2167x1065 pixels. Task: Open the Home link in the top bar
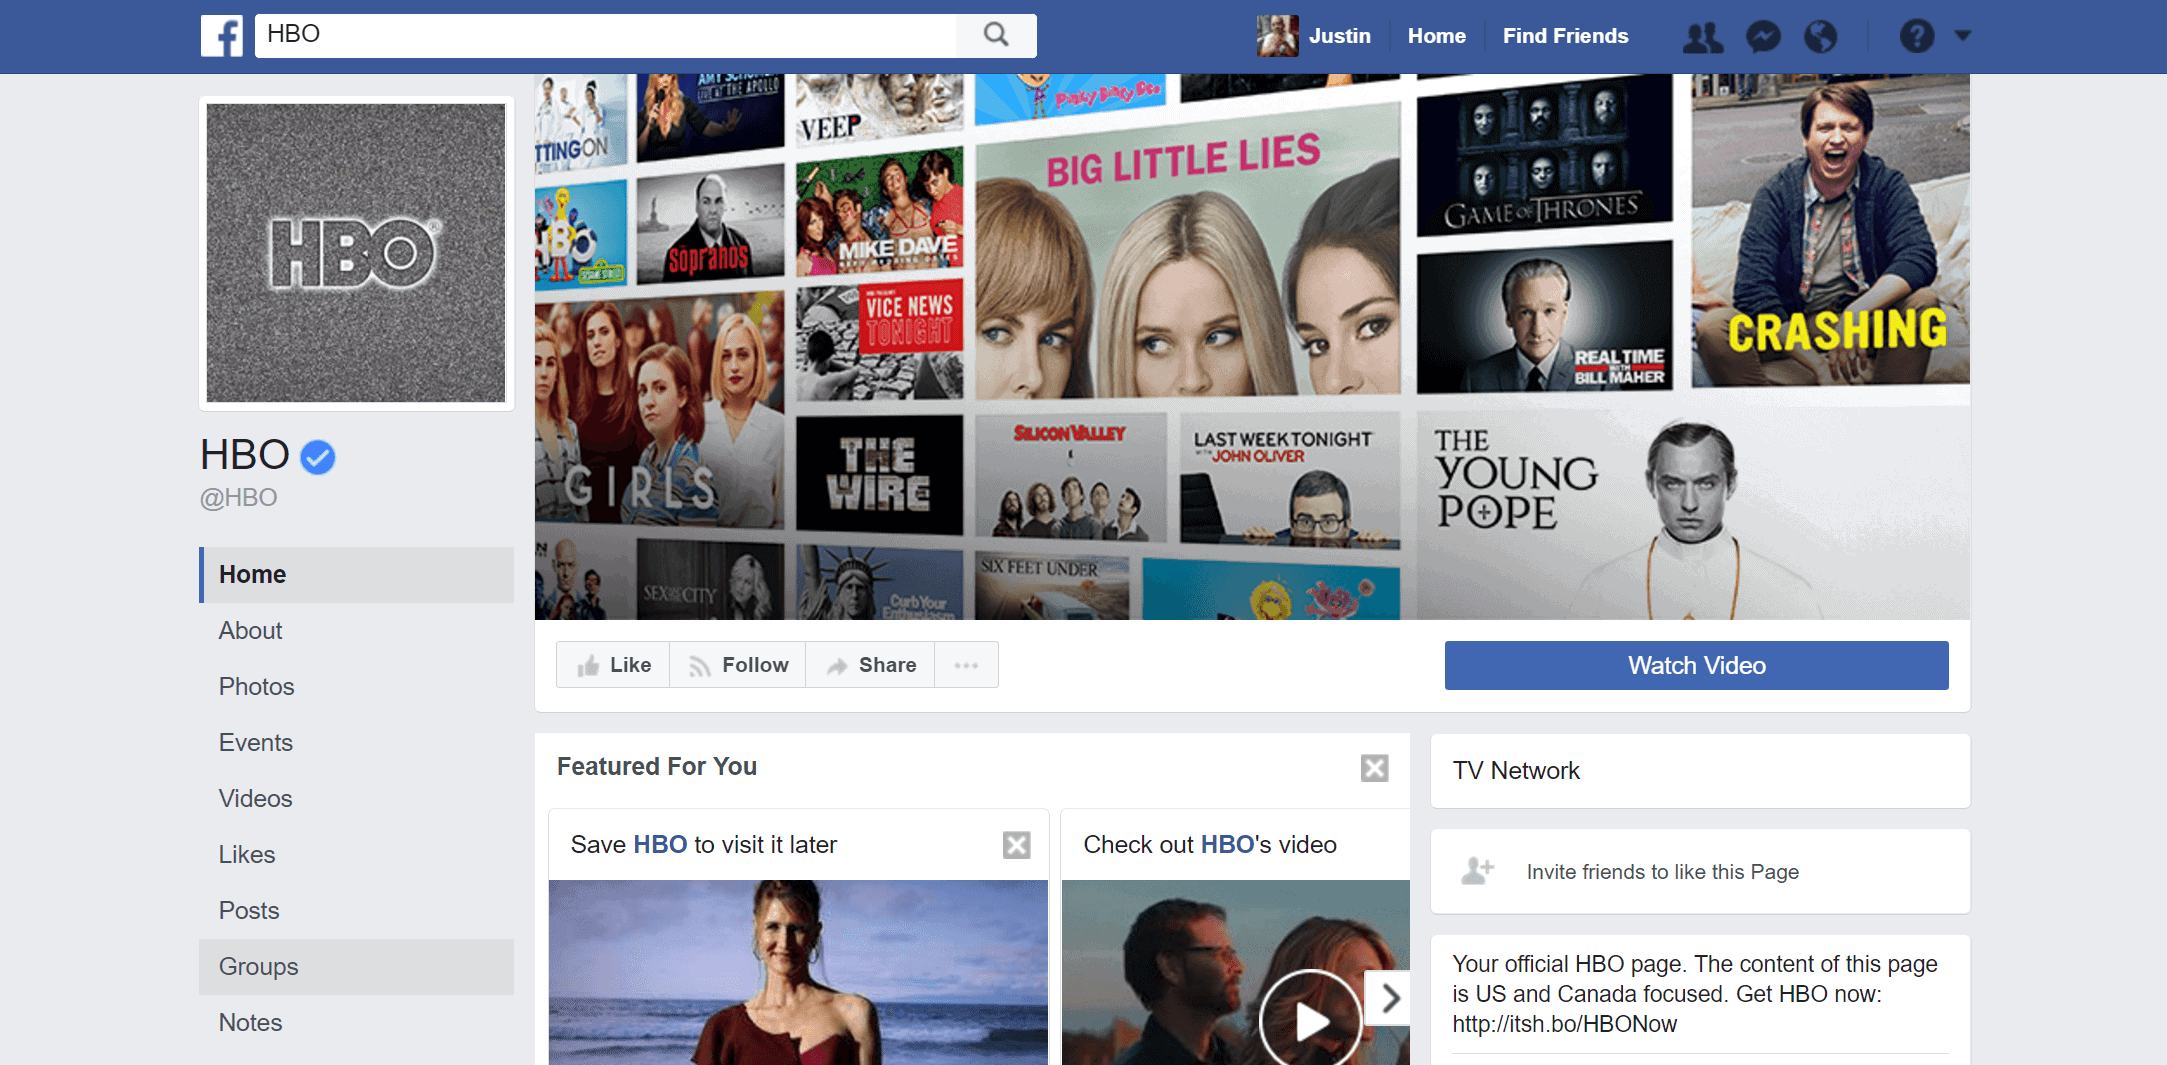coord(1436,36)
